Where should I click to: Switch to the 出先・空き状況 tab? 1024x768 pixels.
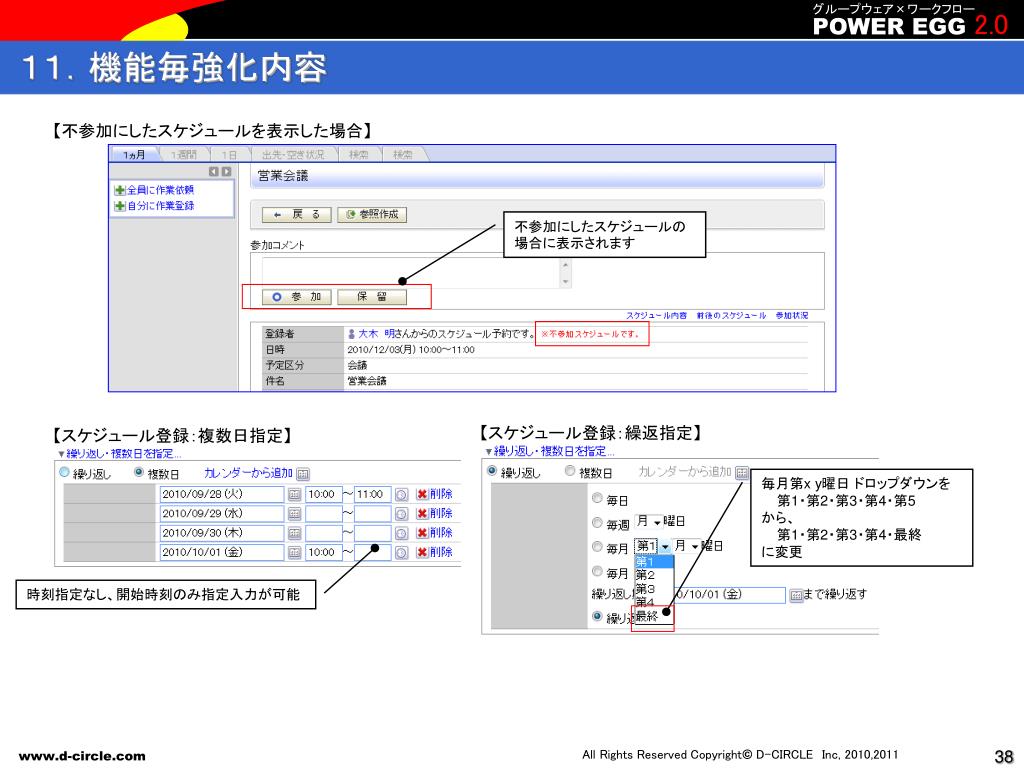click(293, 155)
